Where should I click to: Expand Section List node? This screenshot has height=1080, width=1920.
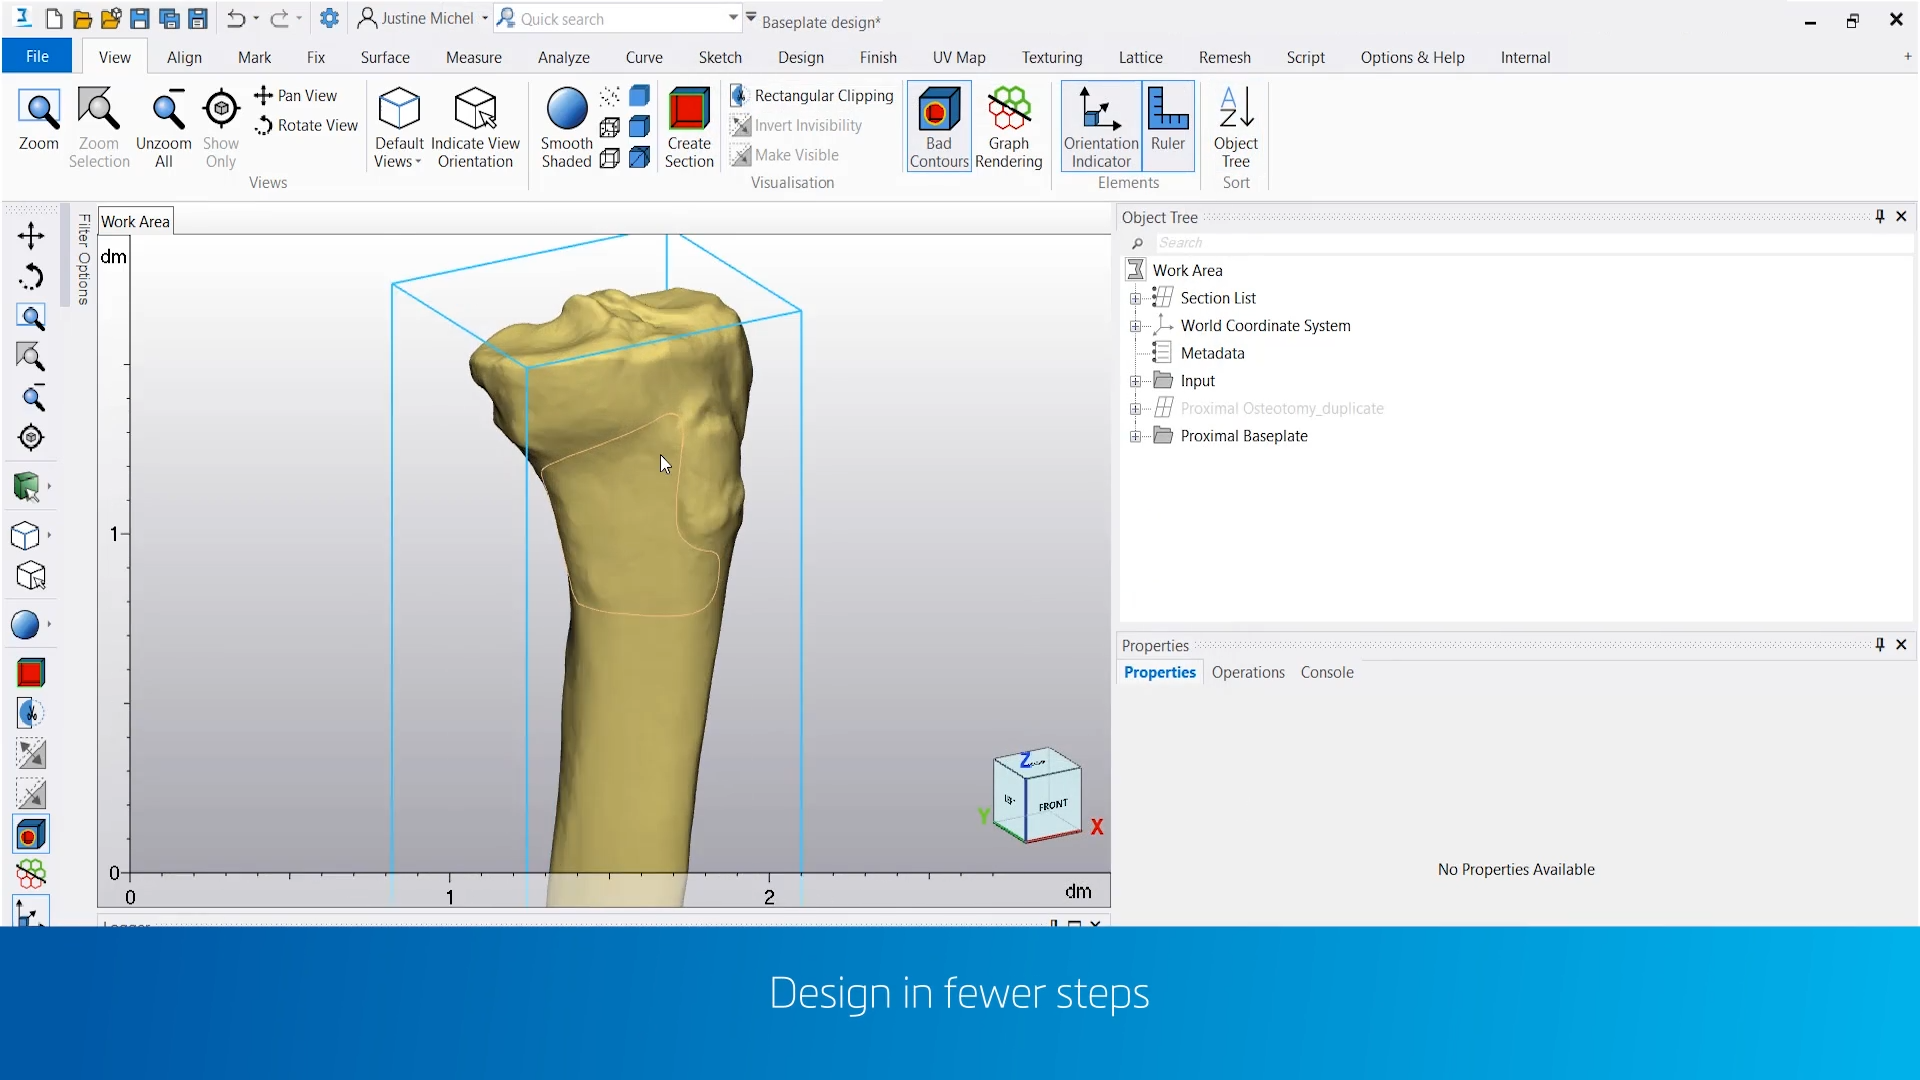coord(1135,299)
